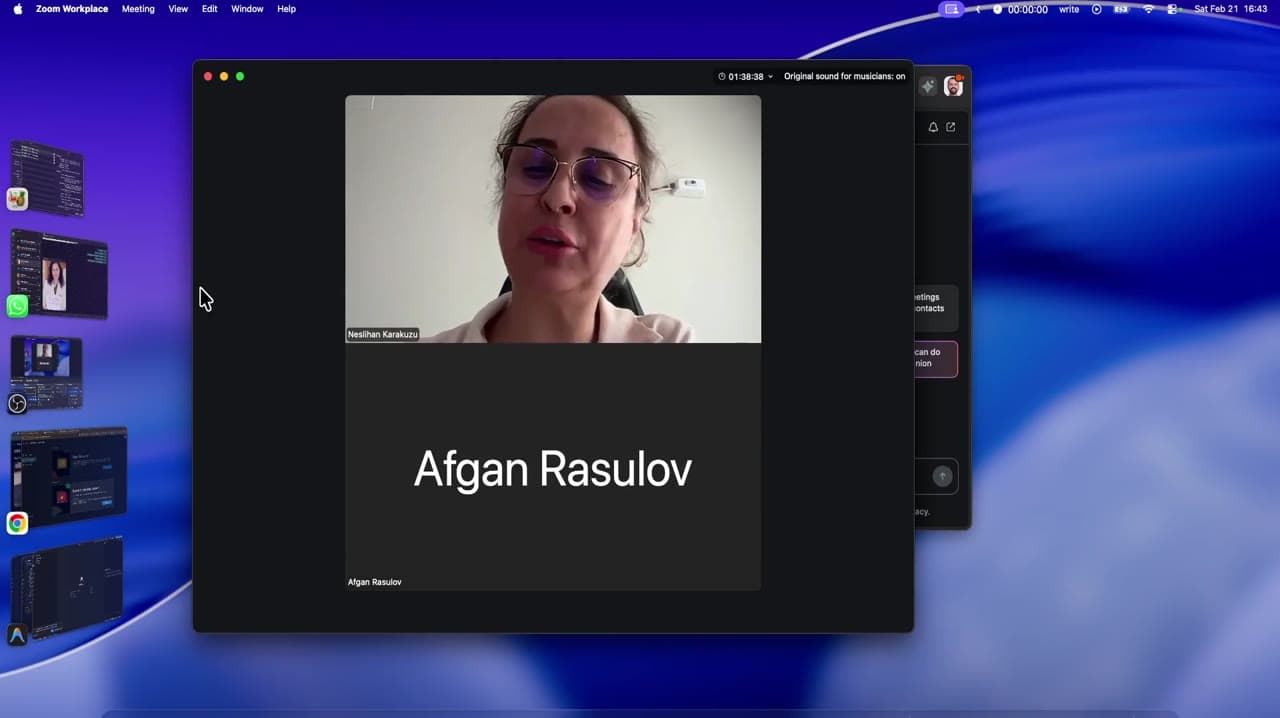Click the back chevron in the menu bar
The width and height of the screenshot is (1280, 718).
[977, 9]
